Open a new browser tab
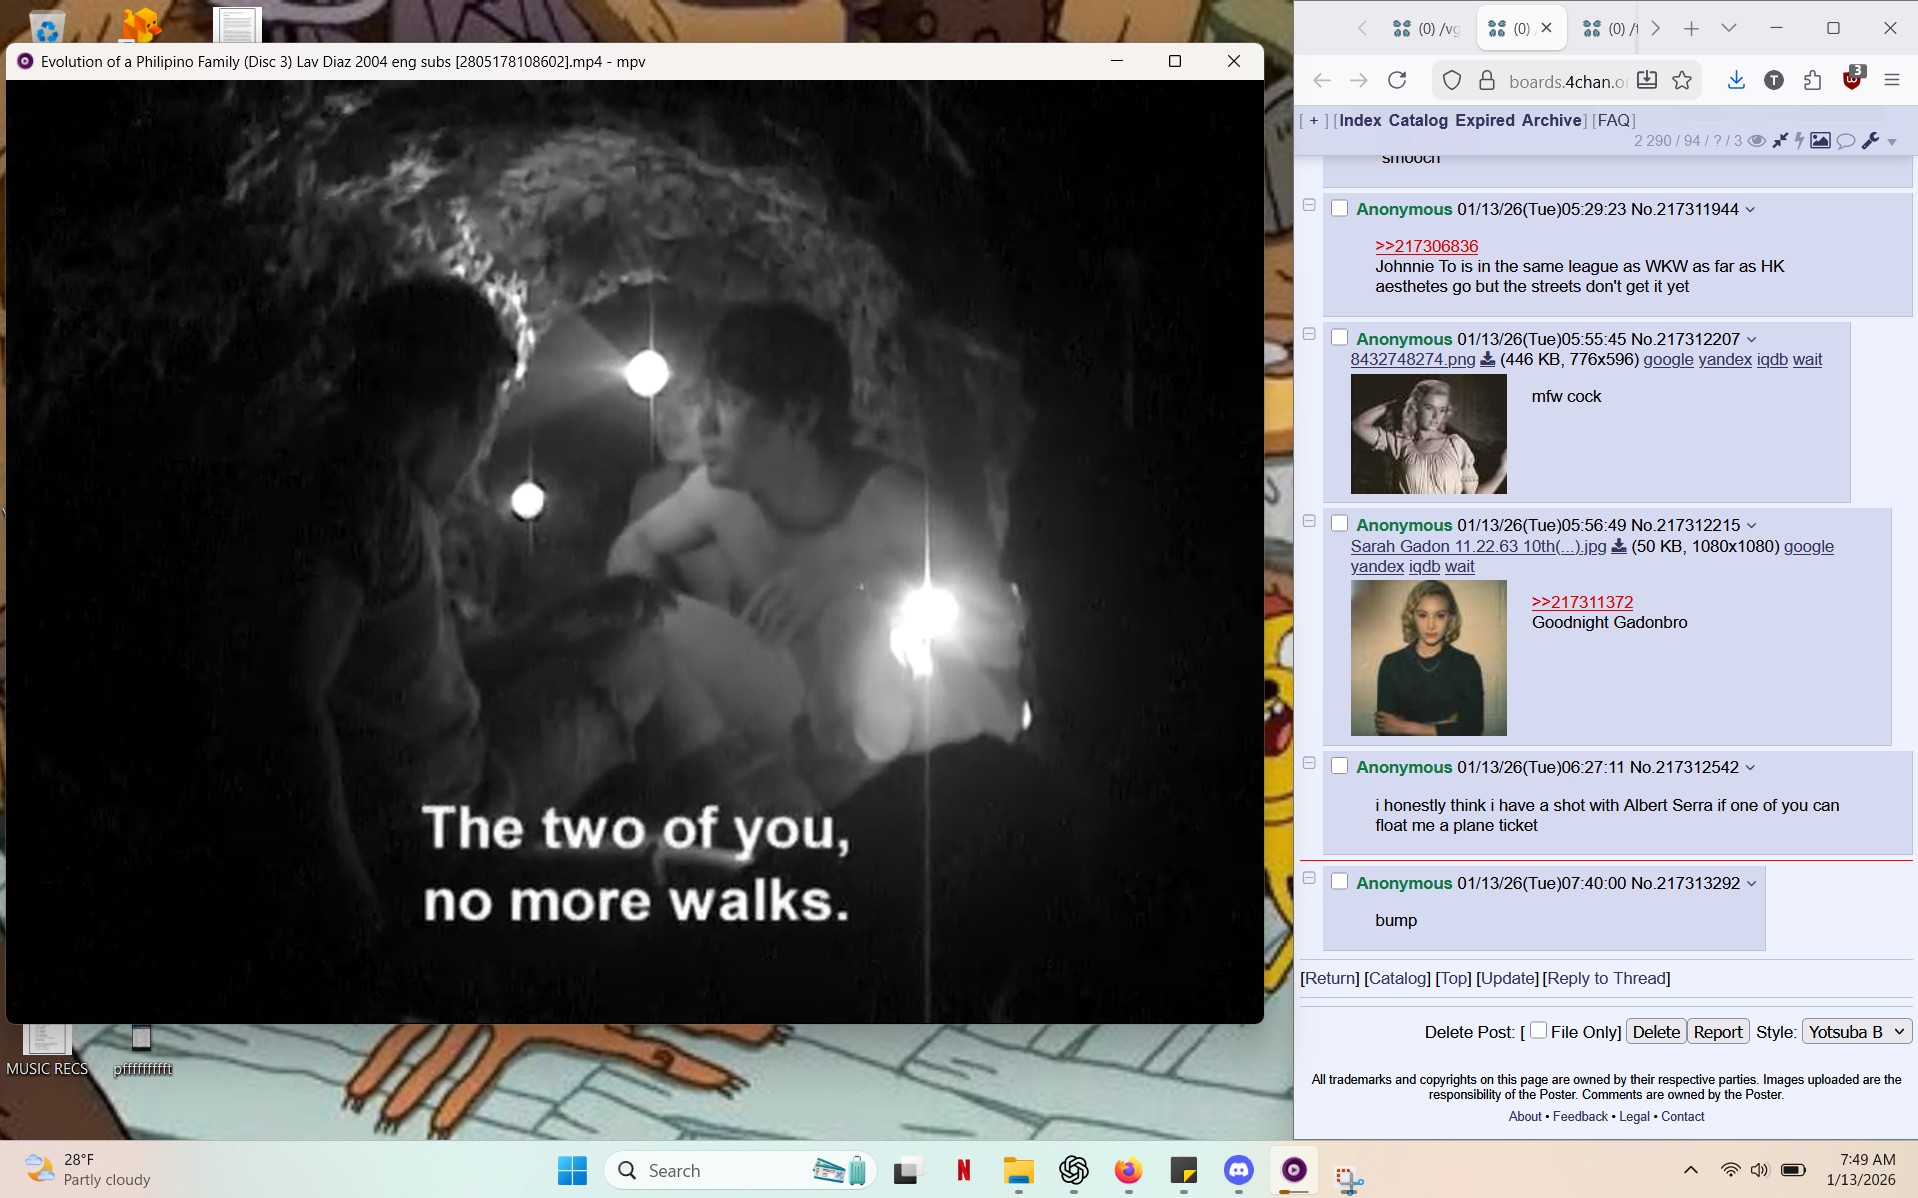Viewport: 1918px width, 1198px height. pos(1691,29)
